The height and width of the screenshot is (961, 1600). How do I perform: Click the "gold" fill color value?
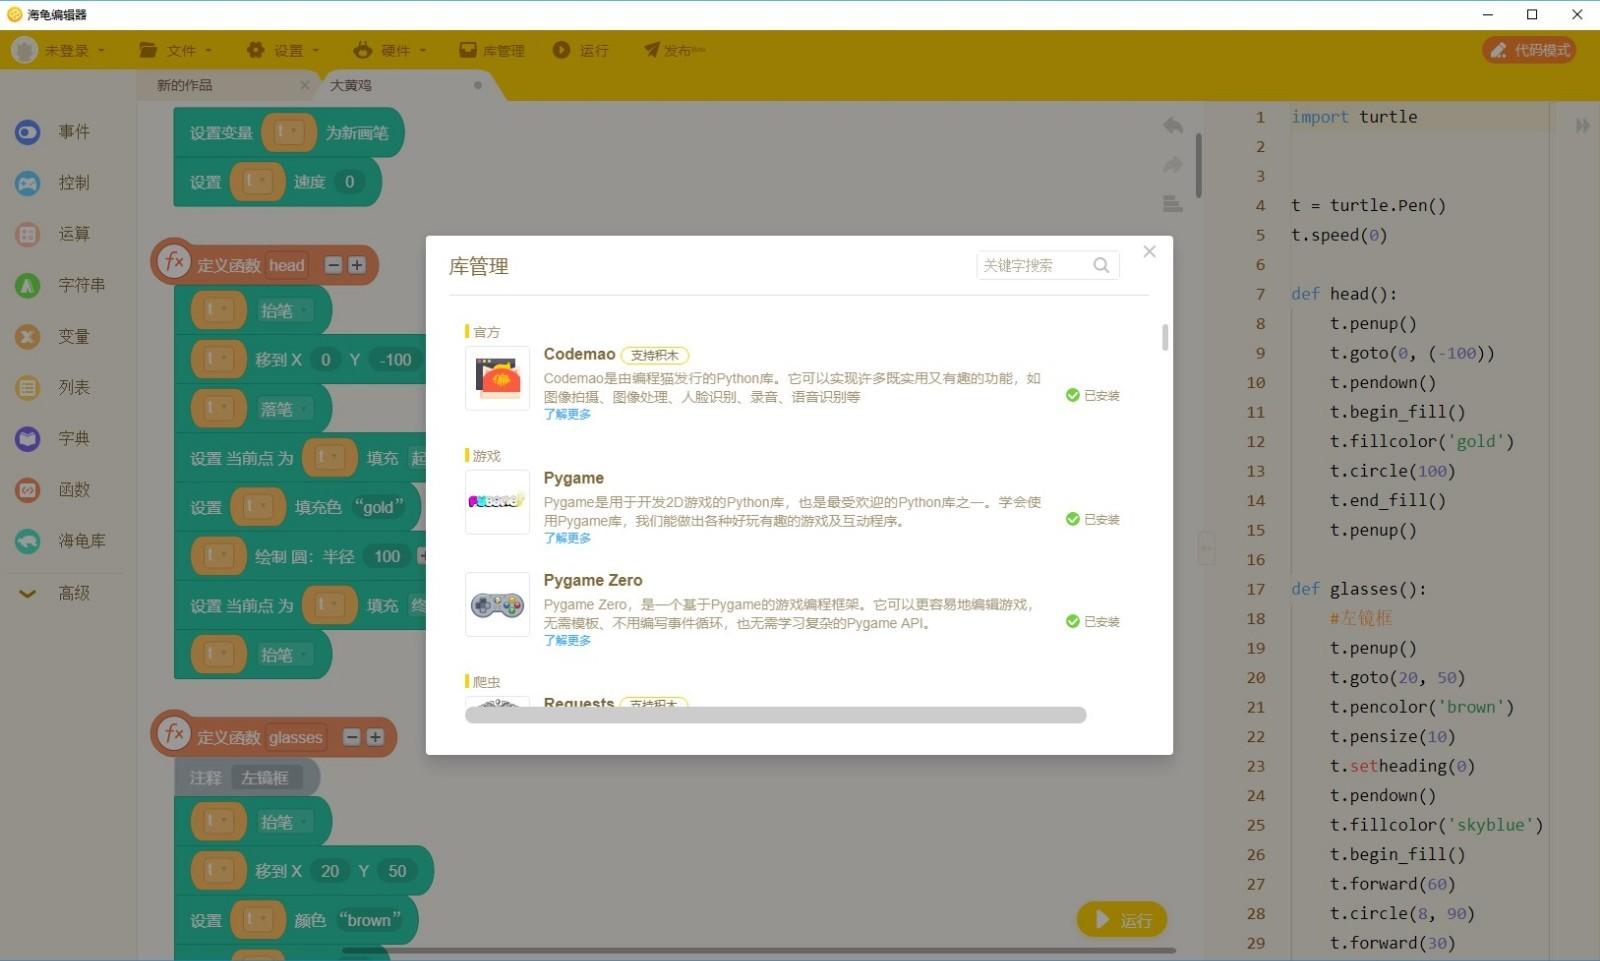378,507
